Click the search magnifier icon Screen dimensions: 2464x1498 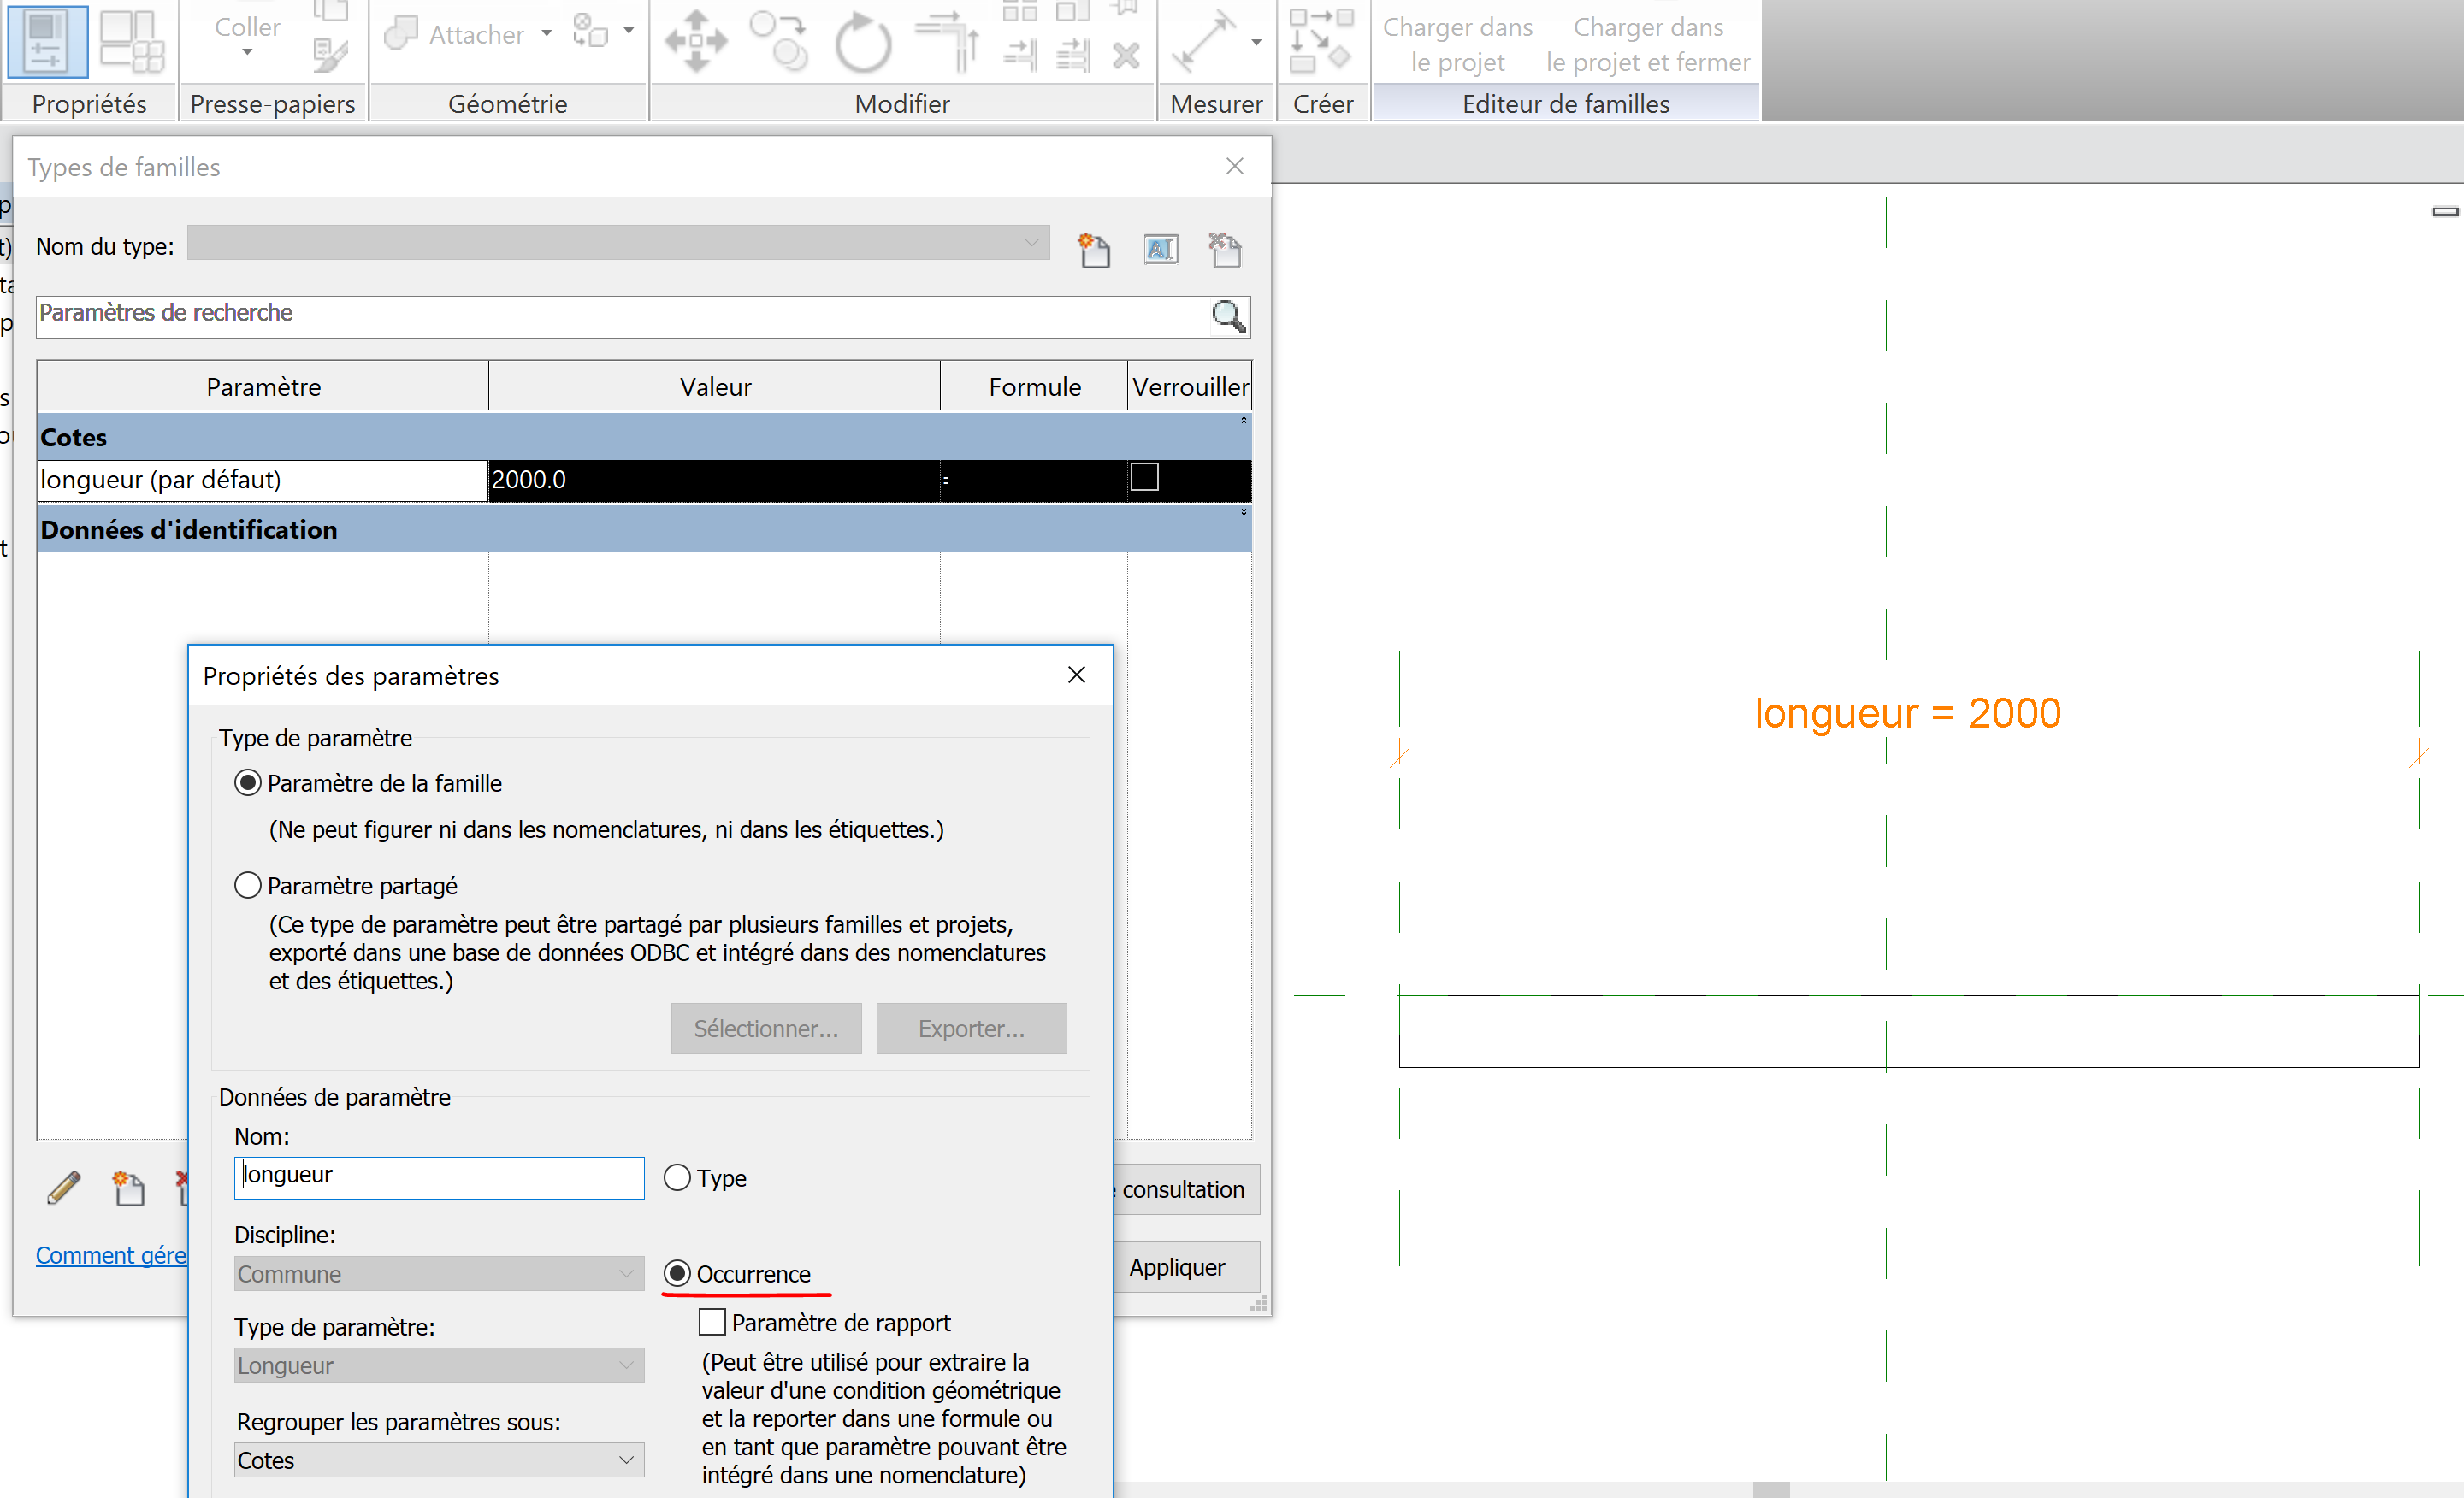click(x=1228, y=317)
